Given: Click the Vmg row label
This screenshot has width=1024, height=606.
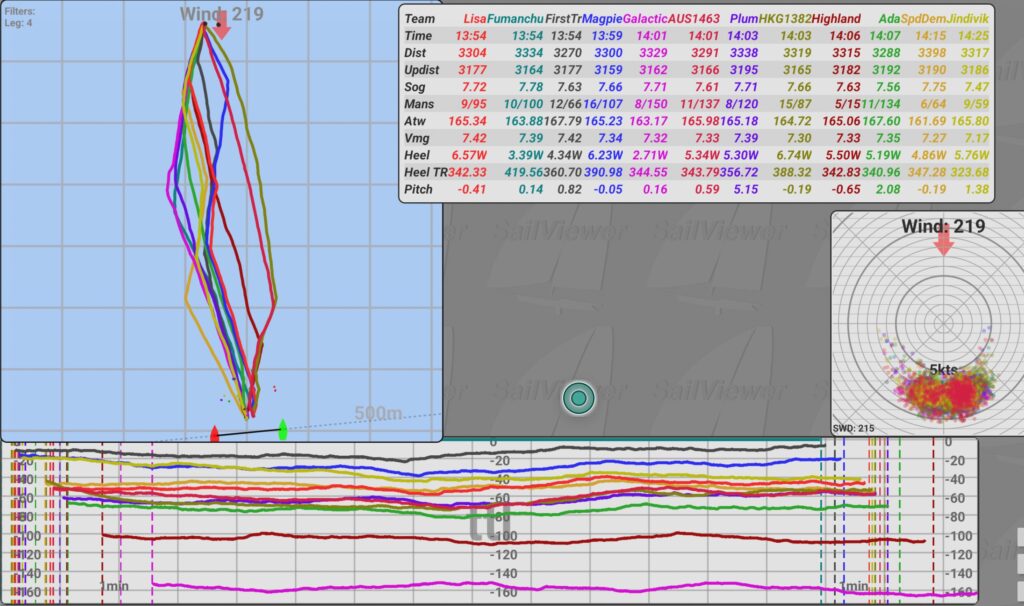Looking at the screenshot, I should [417, 138].
